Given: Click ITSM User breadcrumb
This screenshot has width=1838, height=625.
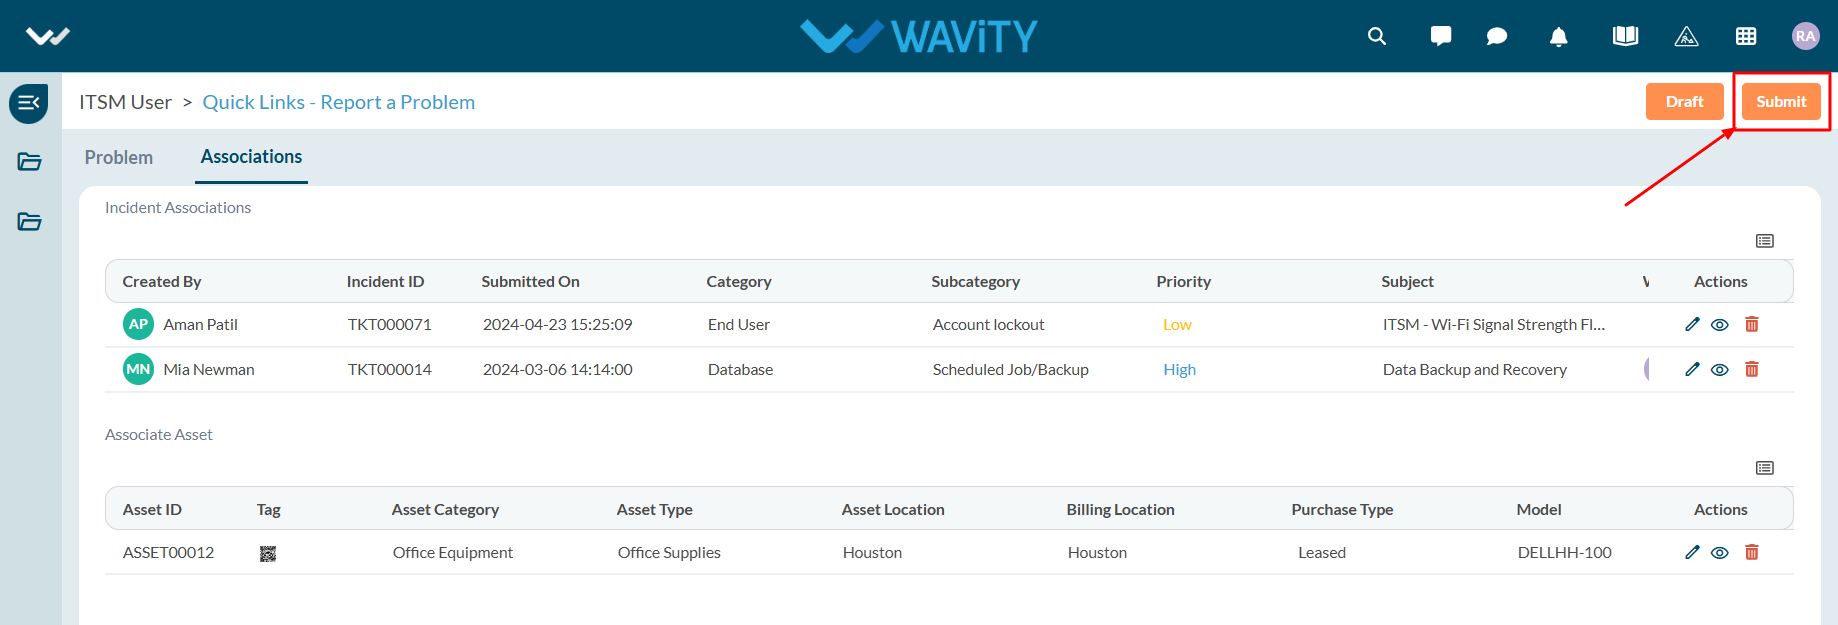Looking at the screenshot, I should pos(126,102).
